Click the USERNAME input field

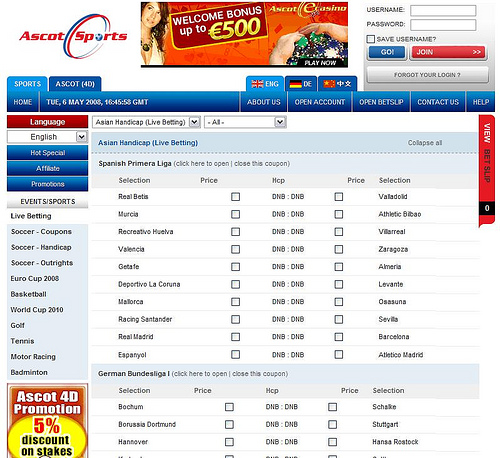443,10
